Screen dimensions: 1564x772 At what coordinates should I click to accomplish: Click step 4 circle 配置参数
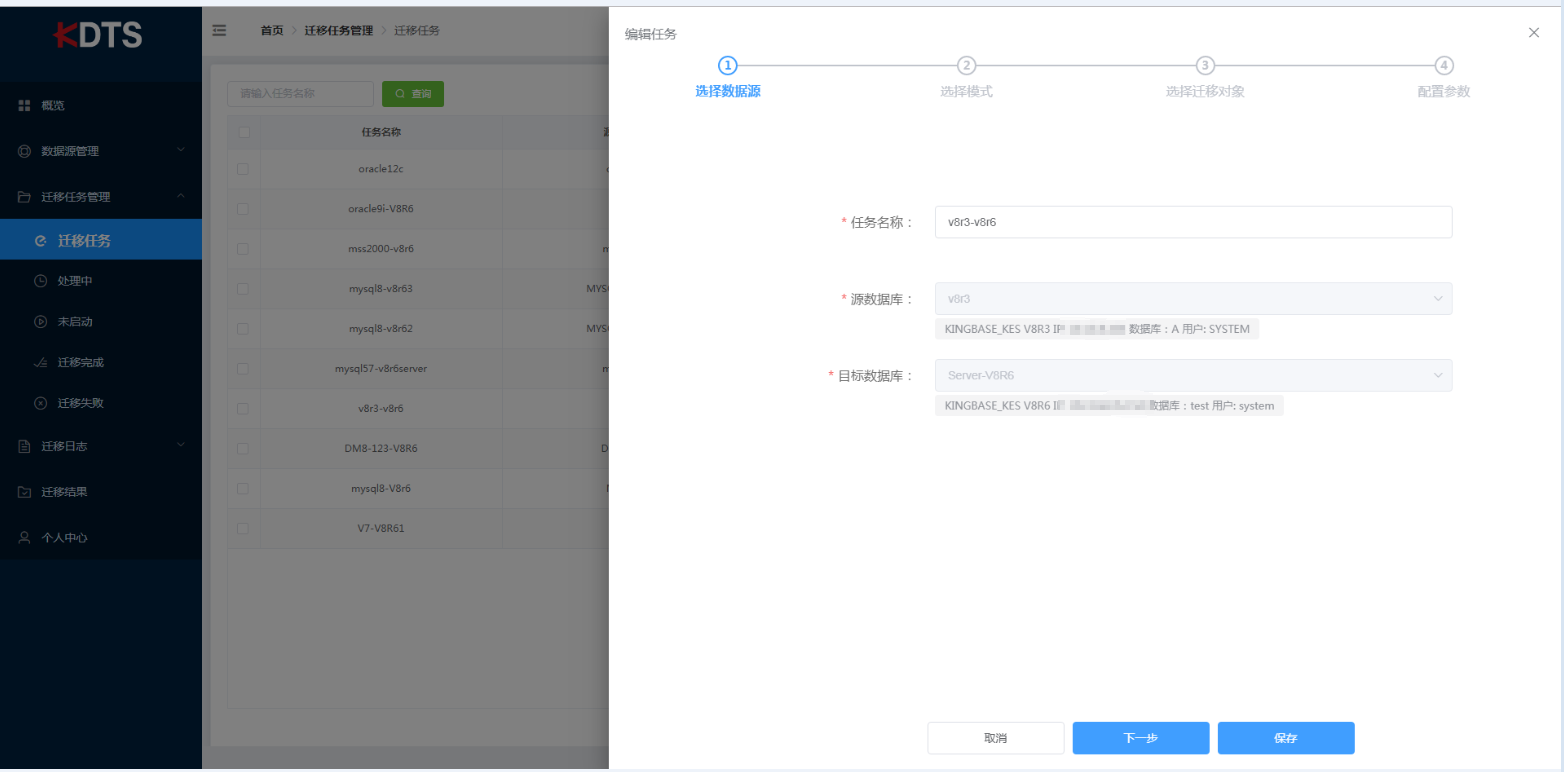tap(1444, 66)
